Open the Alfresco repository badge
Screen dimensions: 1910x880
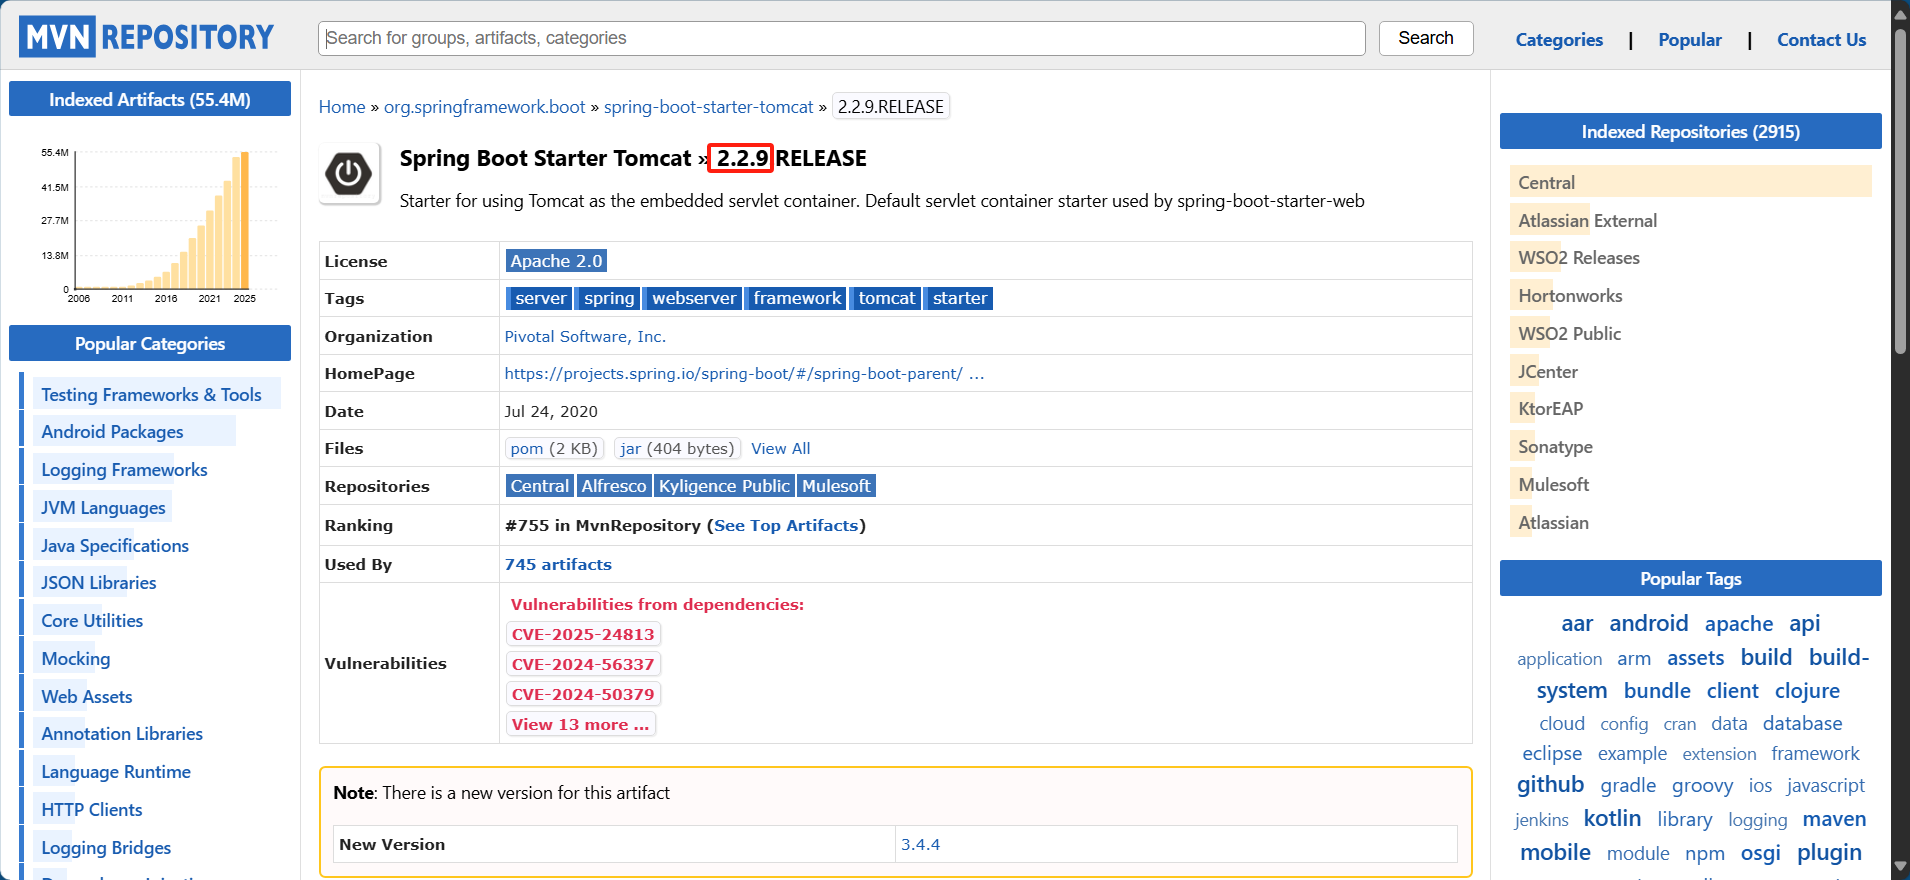click(x=613, y=486)
